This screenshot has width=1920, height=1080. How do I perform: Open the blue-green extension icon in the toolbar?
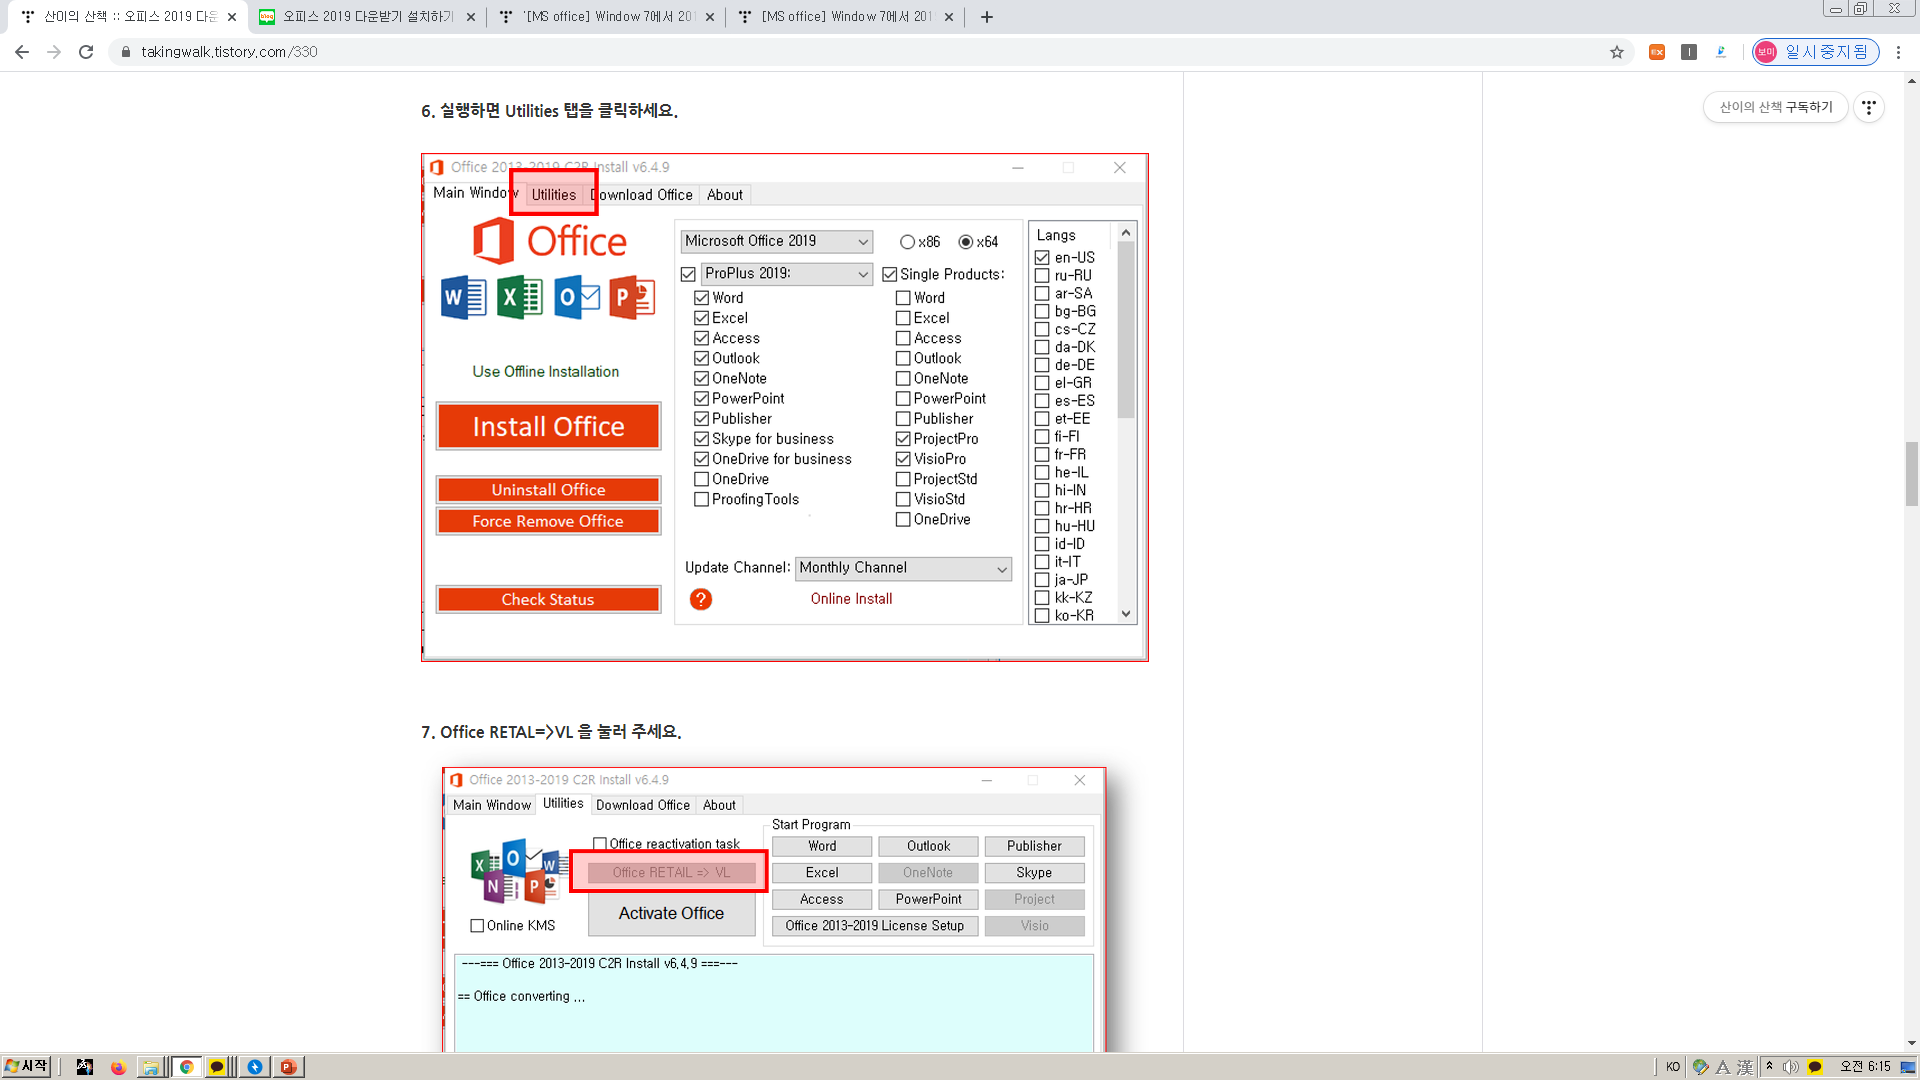pyautogui.click(x=1721, y=52)
